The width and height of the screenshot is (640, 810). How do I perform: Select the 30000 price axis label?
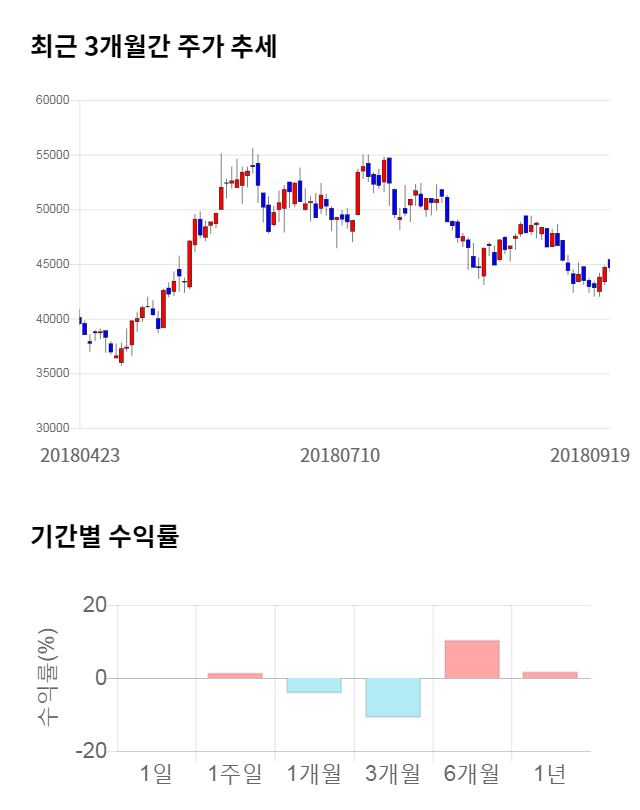[51, 428]
